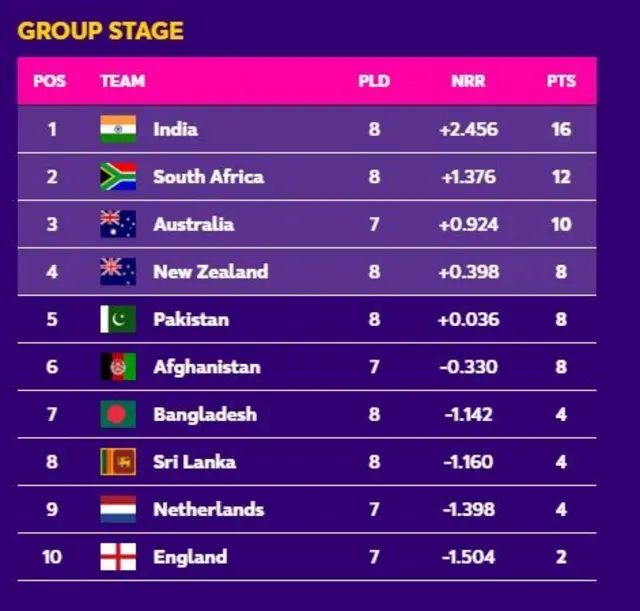This screenshot has height=611, width=640.
Task: Select the Afghanistan team name
Action: coord(206,367)
